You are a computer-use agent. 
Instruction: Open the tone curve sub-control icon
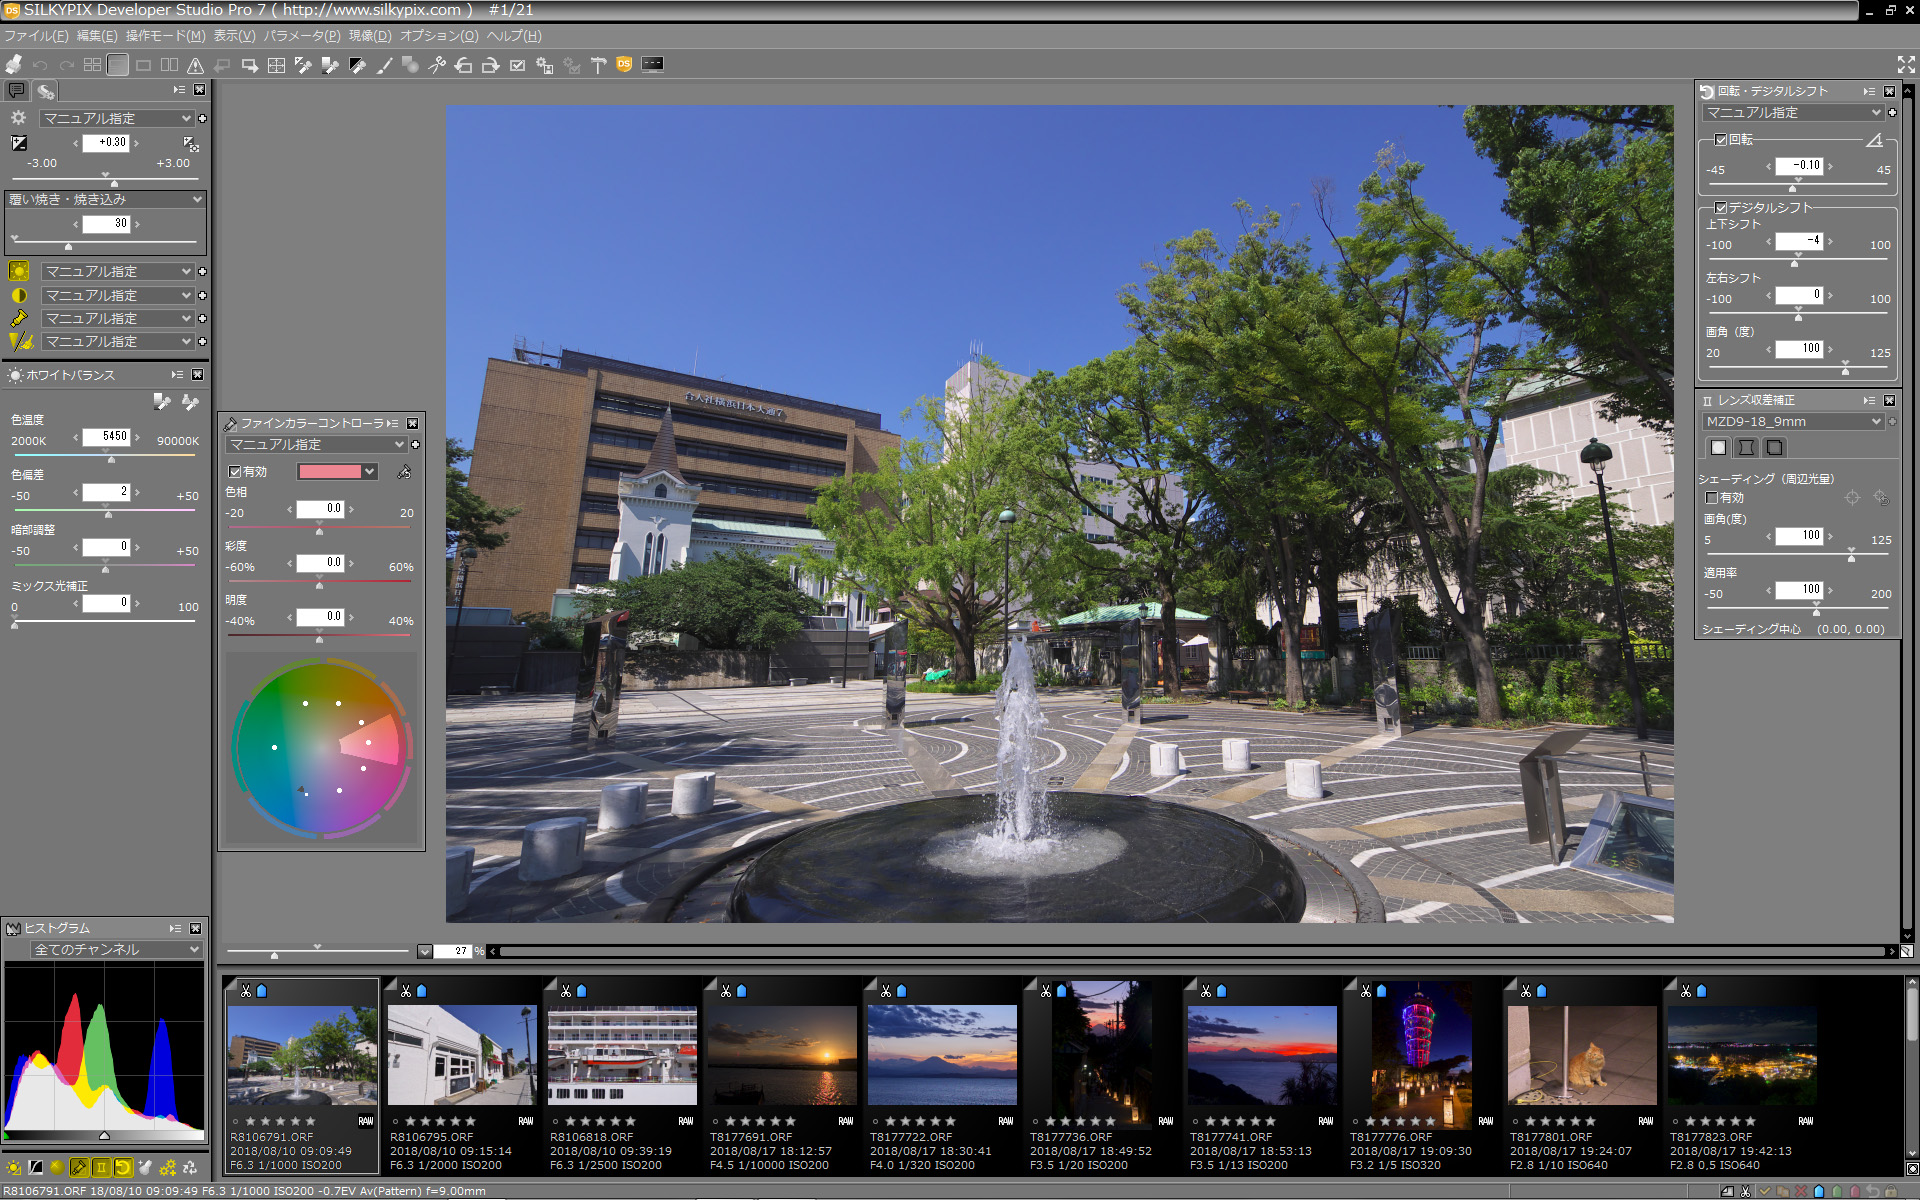(35, 1167)
